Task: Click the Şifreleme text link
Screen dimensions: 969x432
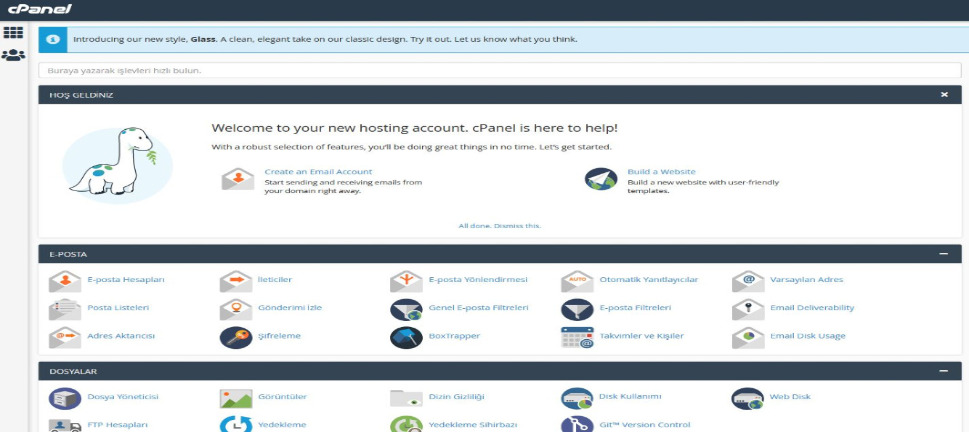Action: tap(279, 336)
